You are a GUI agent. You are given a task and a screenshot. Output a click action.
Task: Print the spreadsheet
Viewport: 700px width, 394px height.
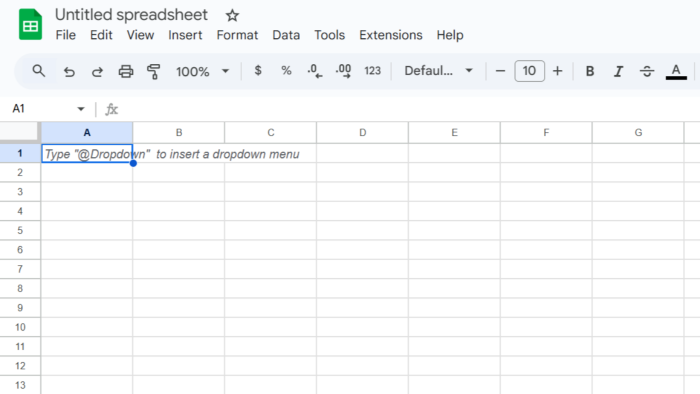(x=125, y=71)
